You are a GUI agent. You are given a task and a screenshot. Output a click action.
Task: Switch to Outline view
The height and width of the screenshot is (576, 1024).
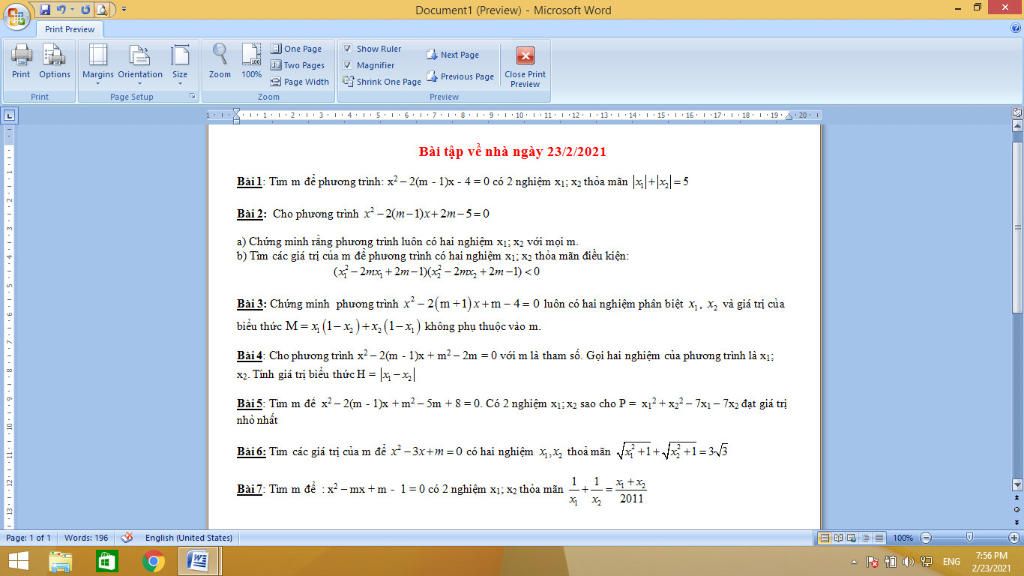866,538
